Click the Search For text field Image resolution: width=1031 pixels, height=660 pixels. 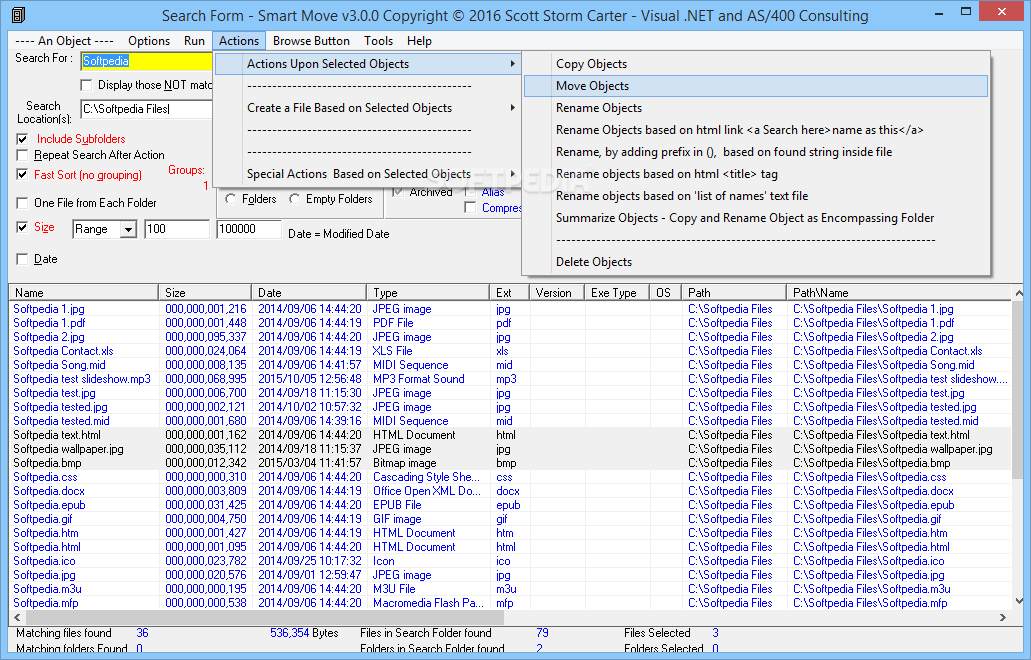click(146, 61)
